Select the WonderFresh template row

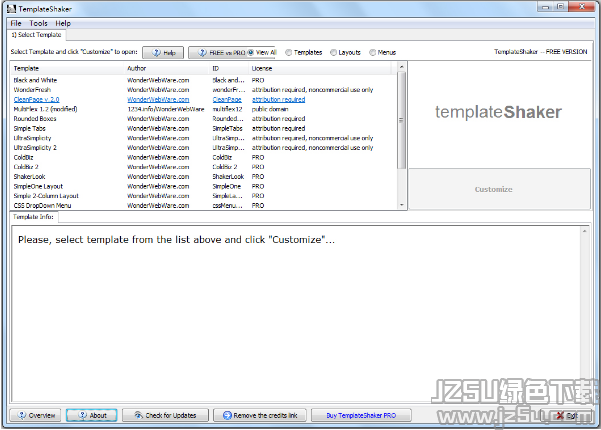[x=204, y=90]
